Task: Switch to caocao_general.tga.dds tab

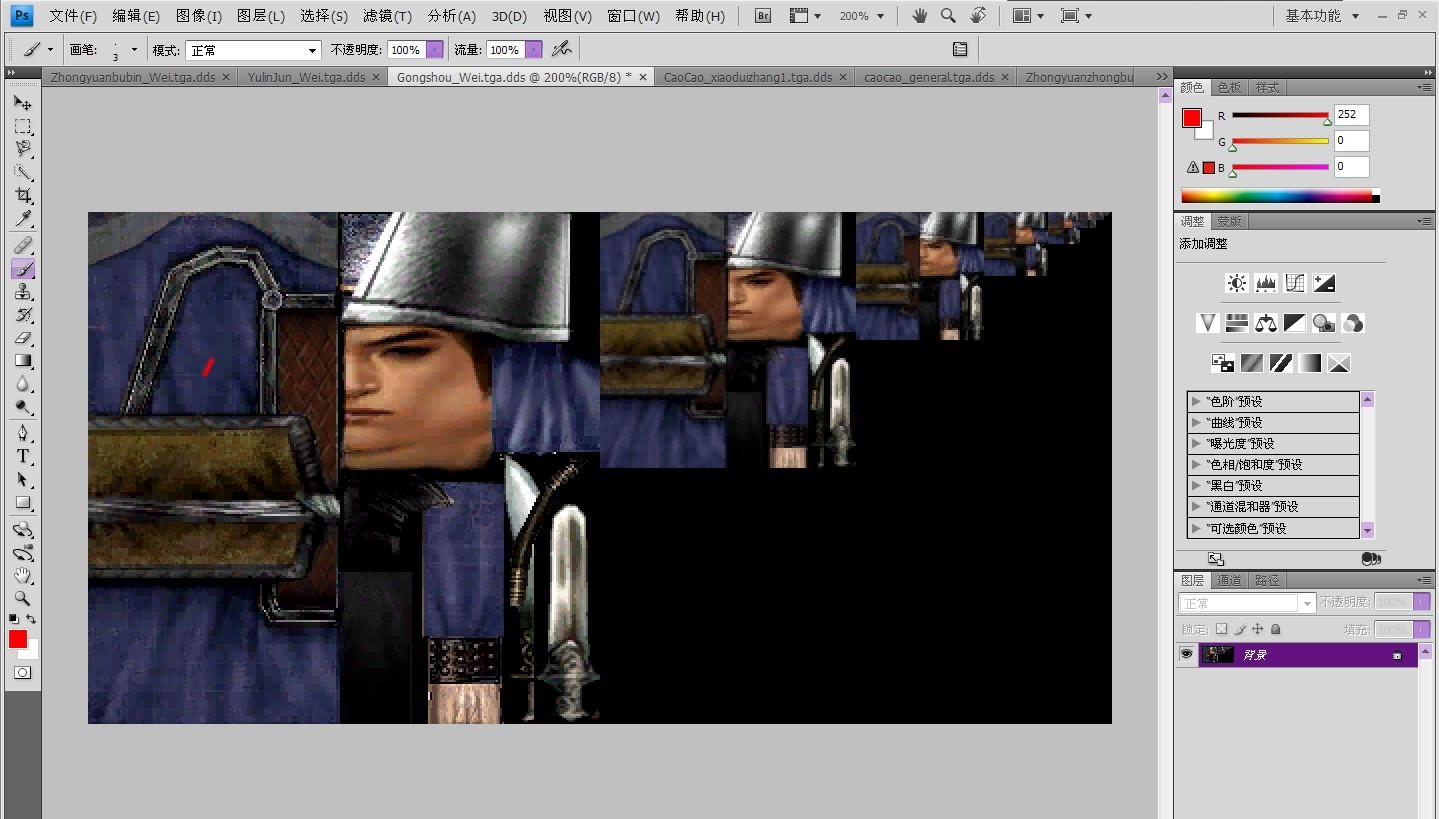Action: coord(929,77)
